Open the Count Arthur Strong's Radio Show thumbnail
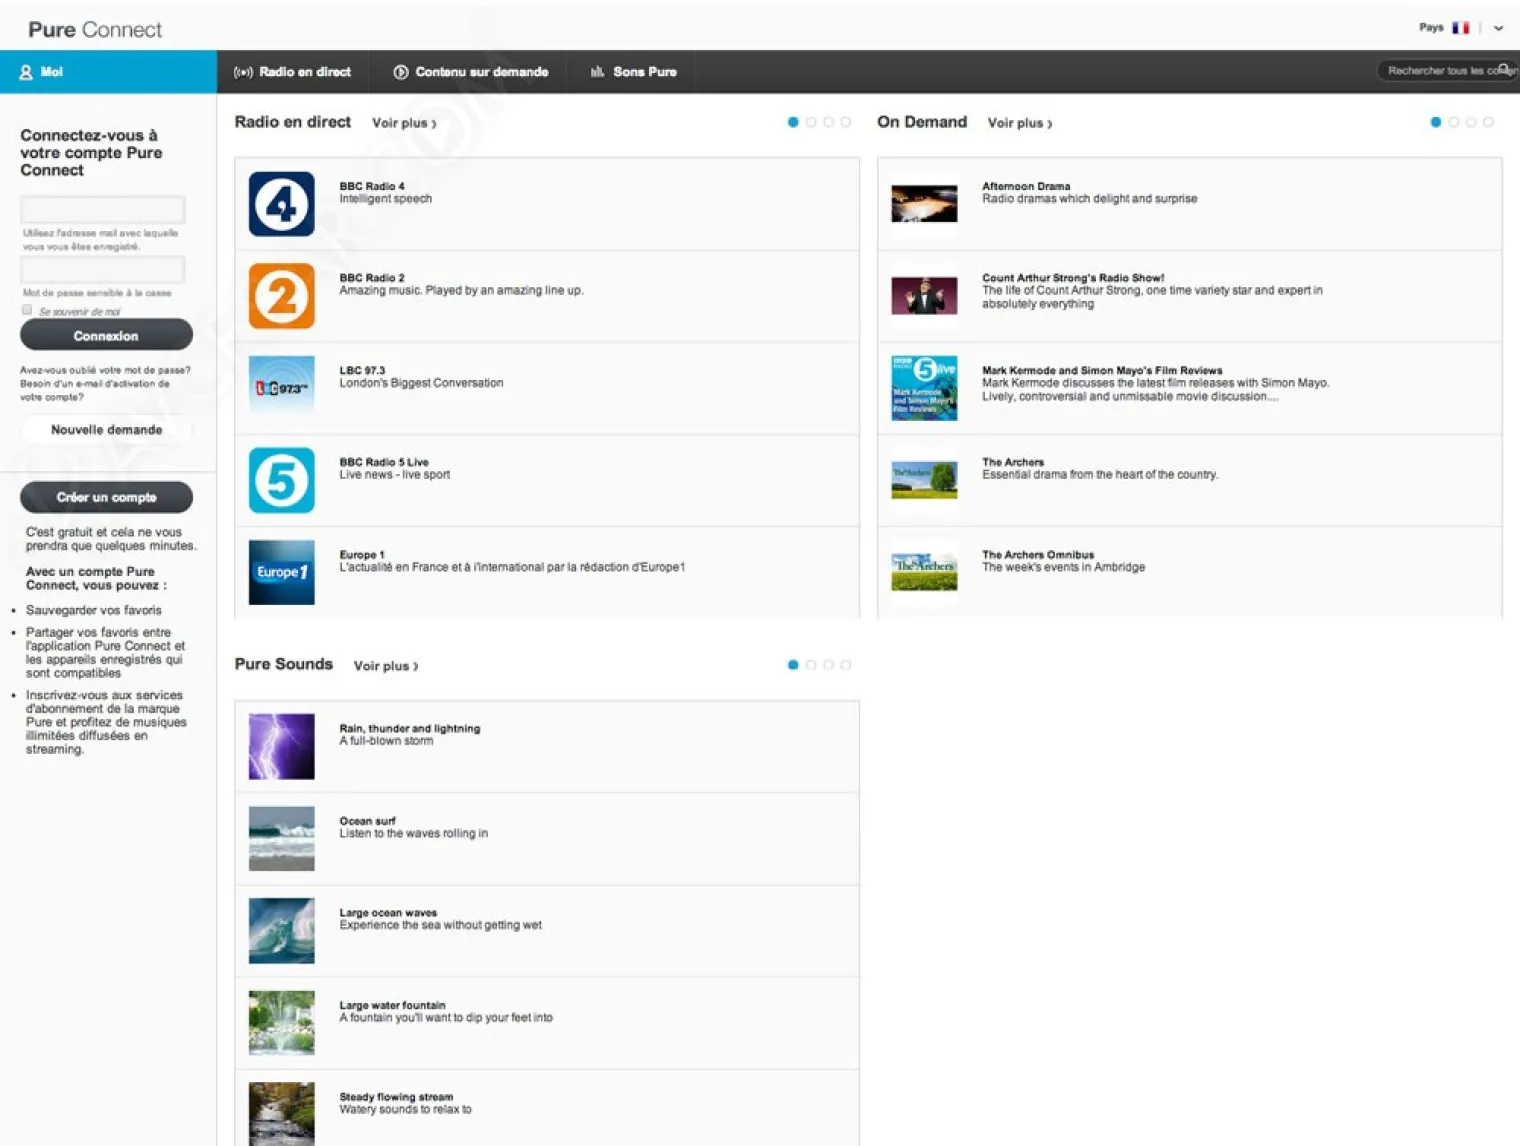The height and width of the screenshot is (1146, 1520). (924, 296)
